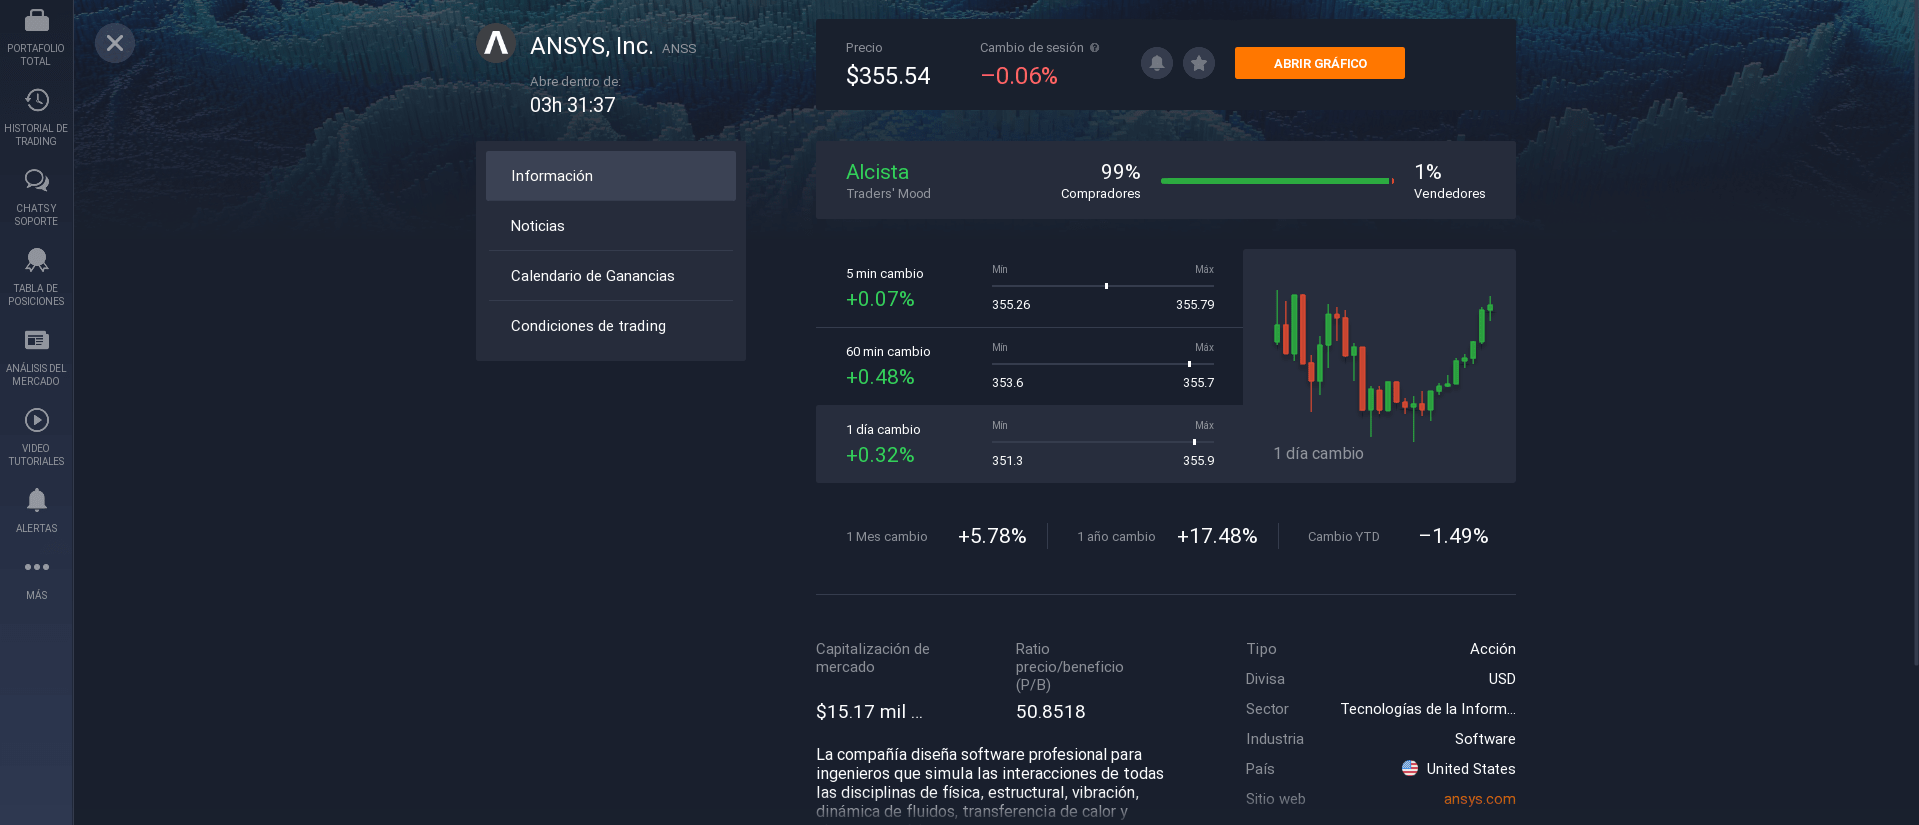The image size is (1919, 825).
Task: Select the 5 min cambio row
Action: tap(1029, 288)
